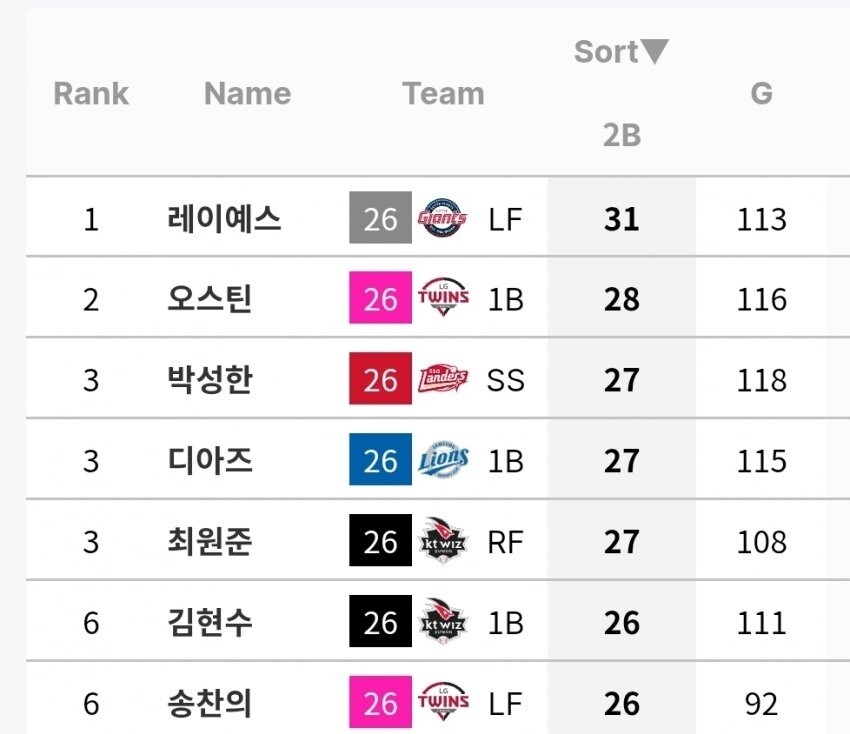850x734 pixels.
Task: Click the blue 26 badge for 디아즈
Action: (x=380, y=459)
